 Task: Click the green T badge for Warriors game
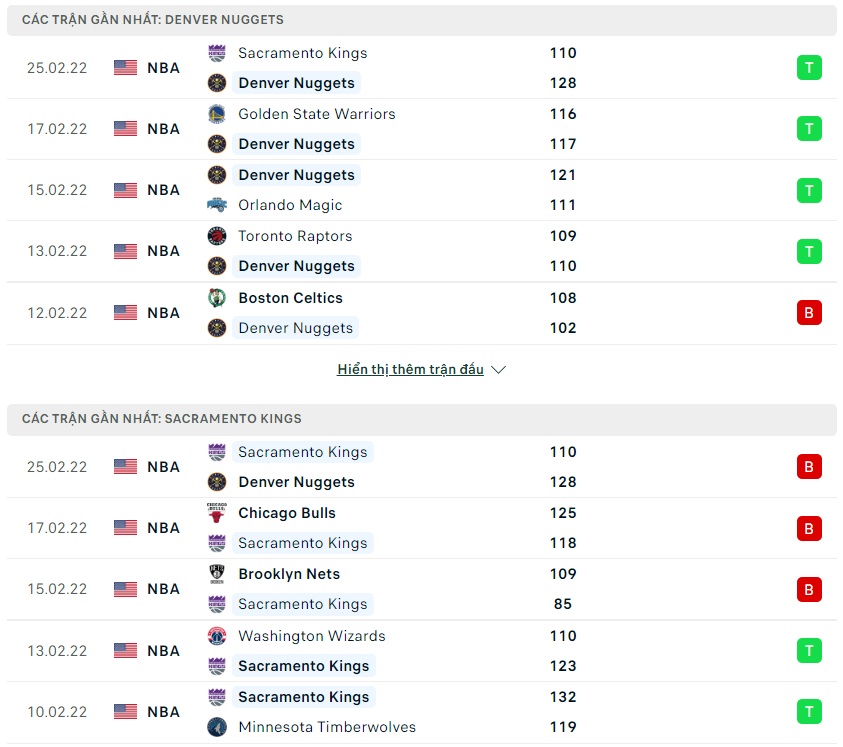pos(809,129)
